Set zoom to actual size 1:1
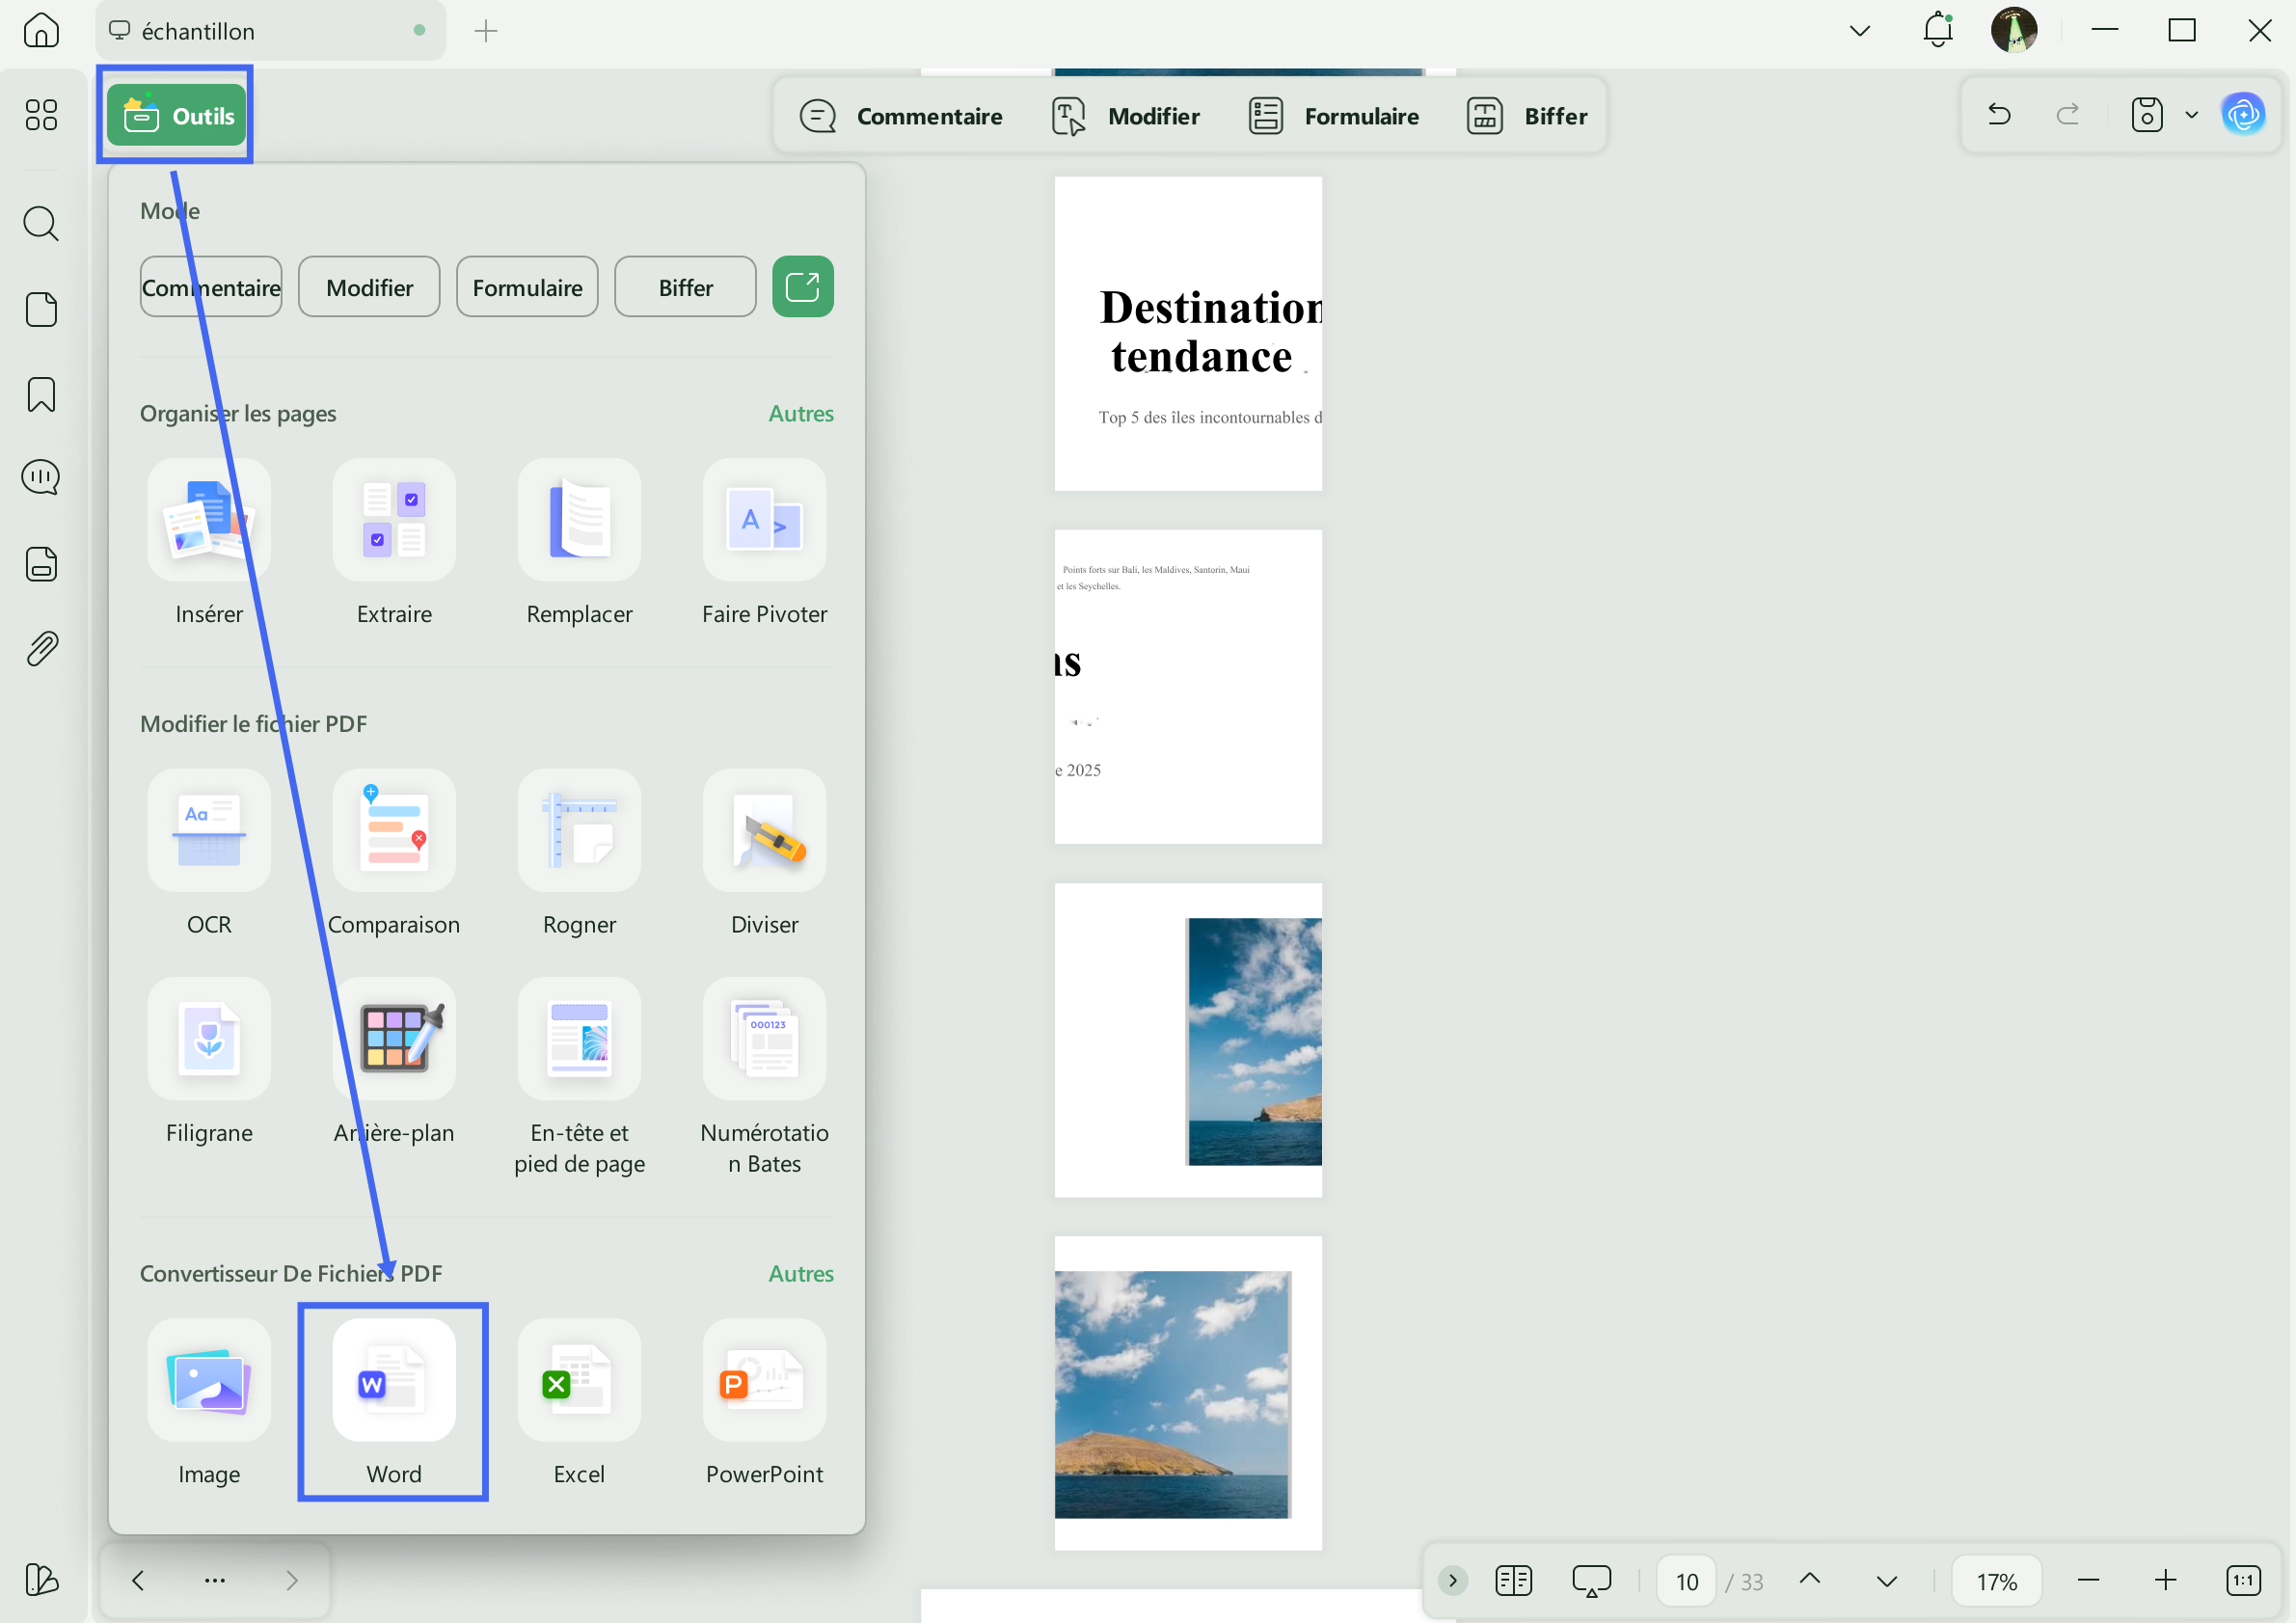Viewport: 2296px width, 1623px height. coord(2243,1580)
